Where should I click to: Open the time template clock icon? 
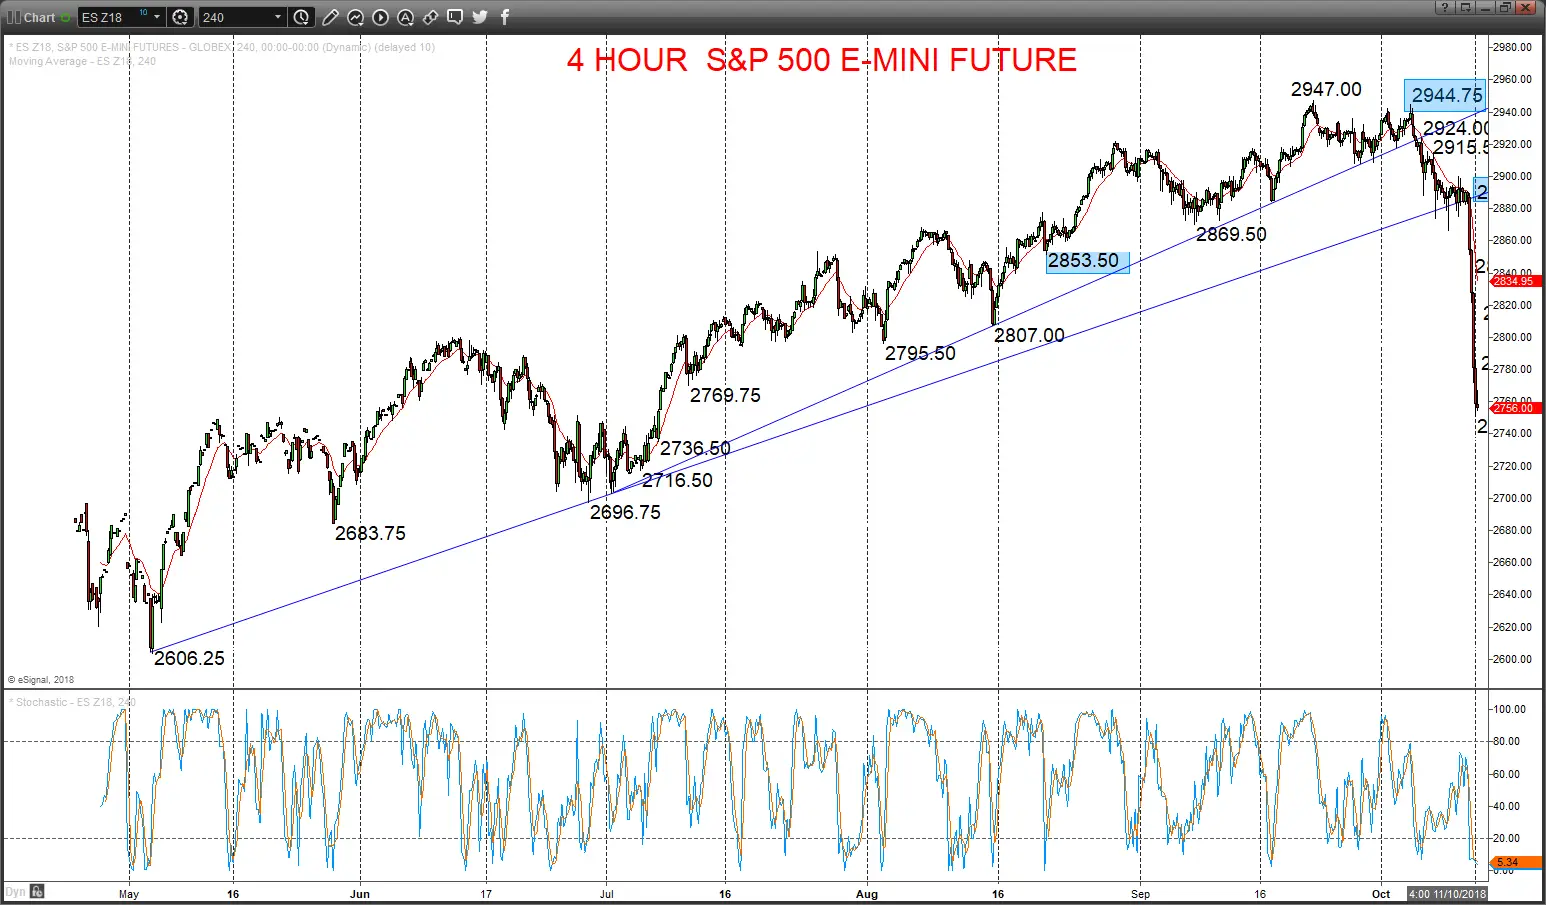coord(302,17)
